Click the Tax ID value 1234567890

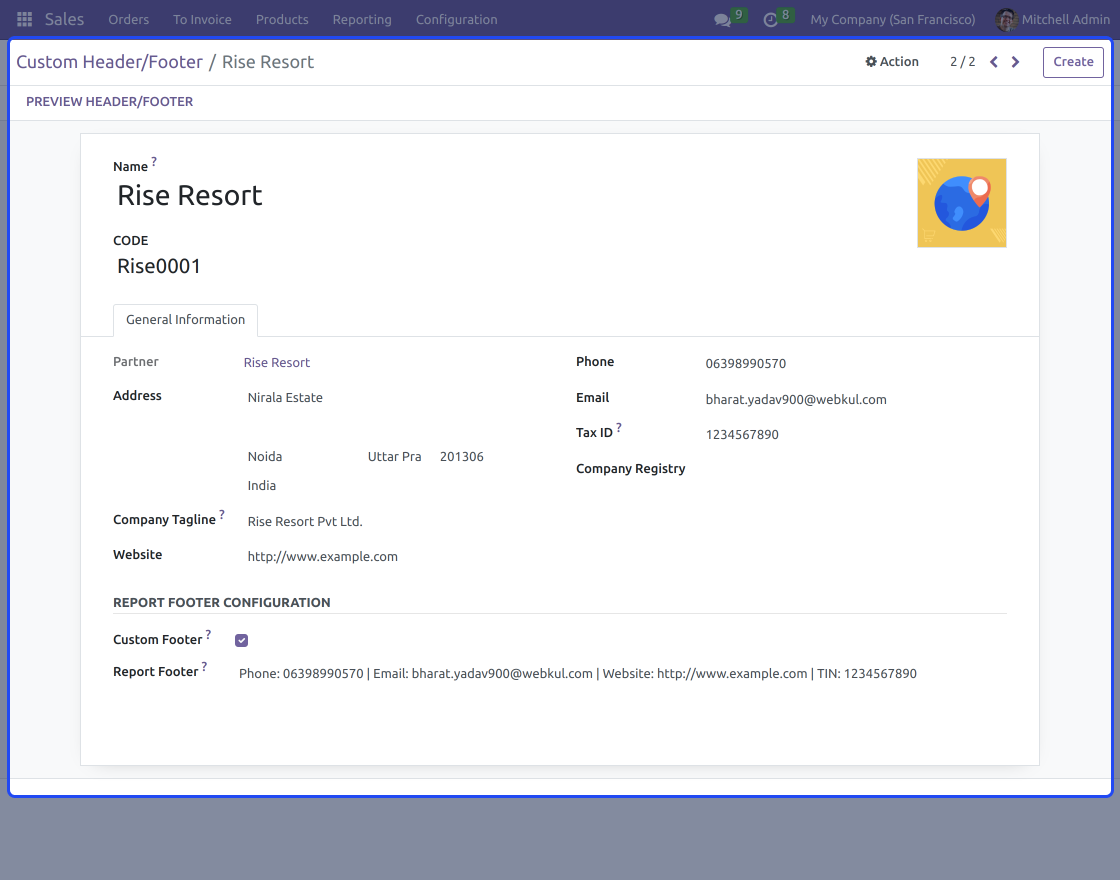coord(742,434)
